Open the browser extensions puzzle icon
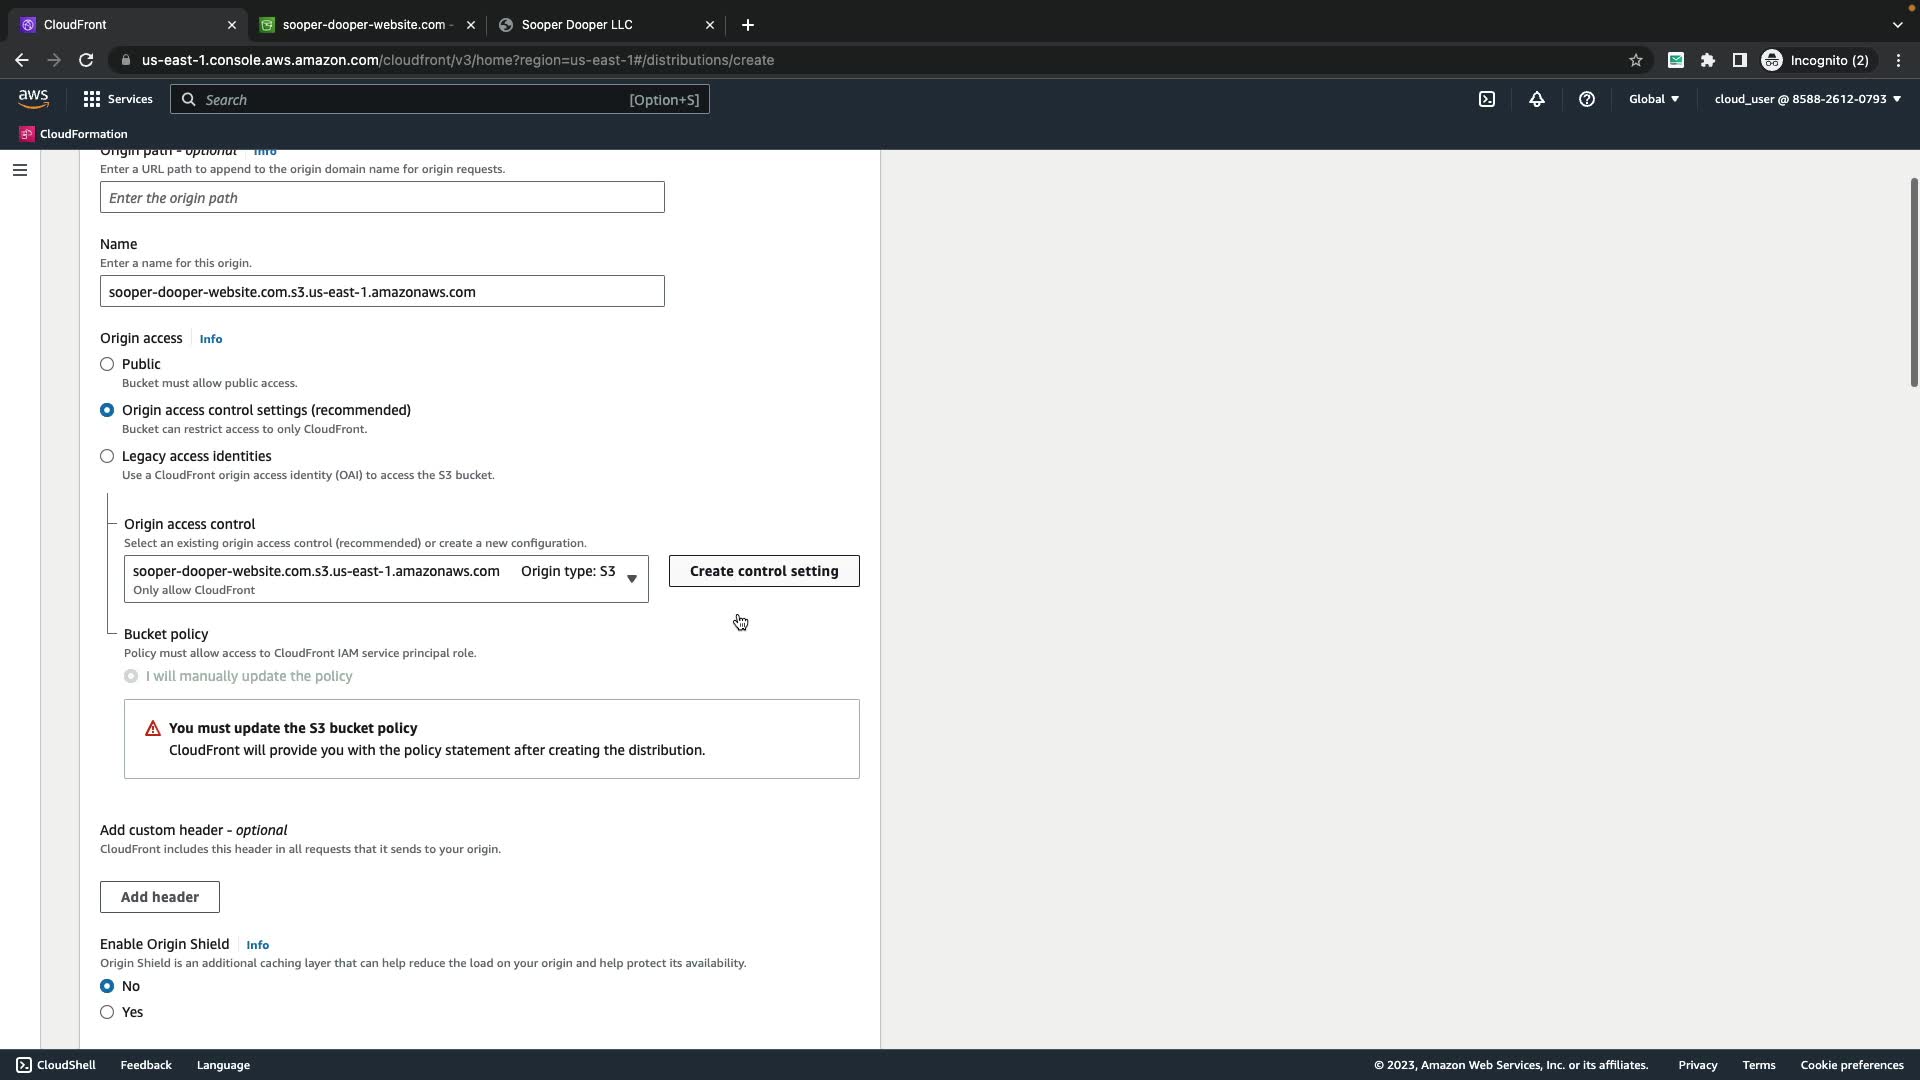 click(x=1708, y=60)
